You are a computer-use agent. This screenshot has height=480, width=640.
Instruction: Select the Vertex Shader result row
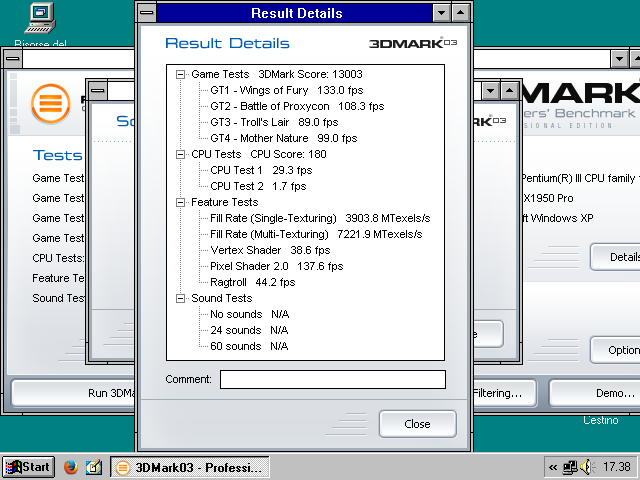tap(270, 250)
